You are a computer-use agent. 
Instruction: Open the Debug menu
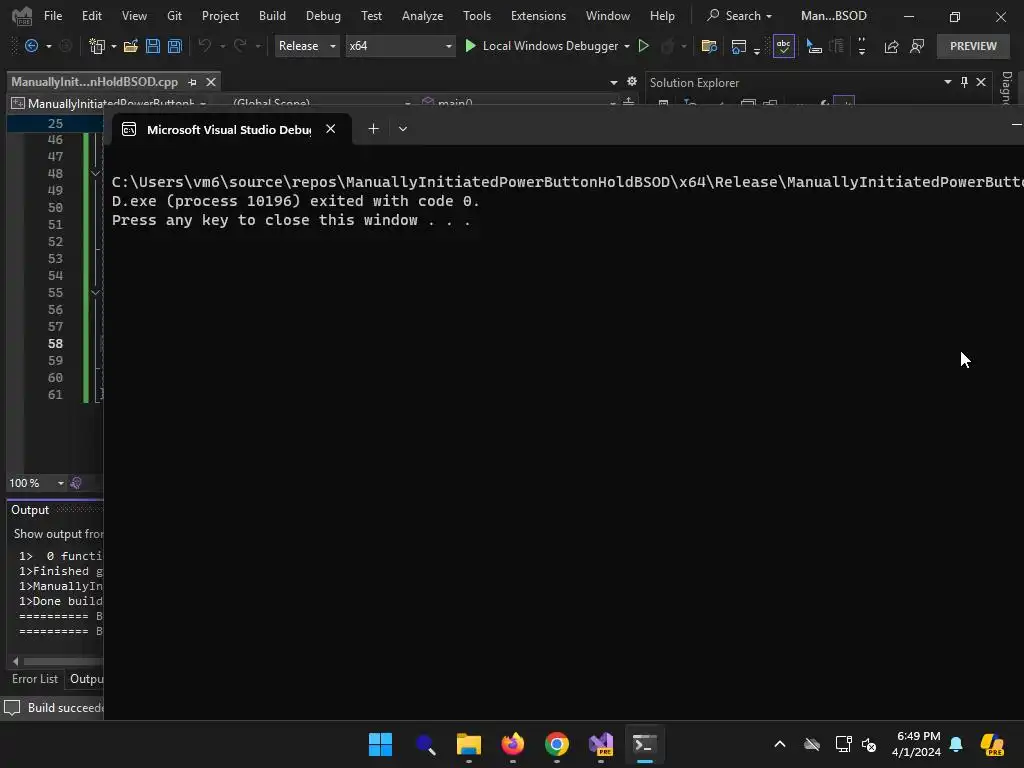tap(323, 16)
